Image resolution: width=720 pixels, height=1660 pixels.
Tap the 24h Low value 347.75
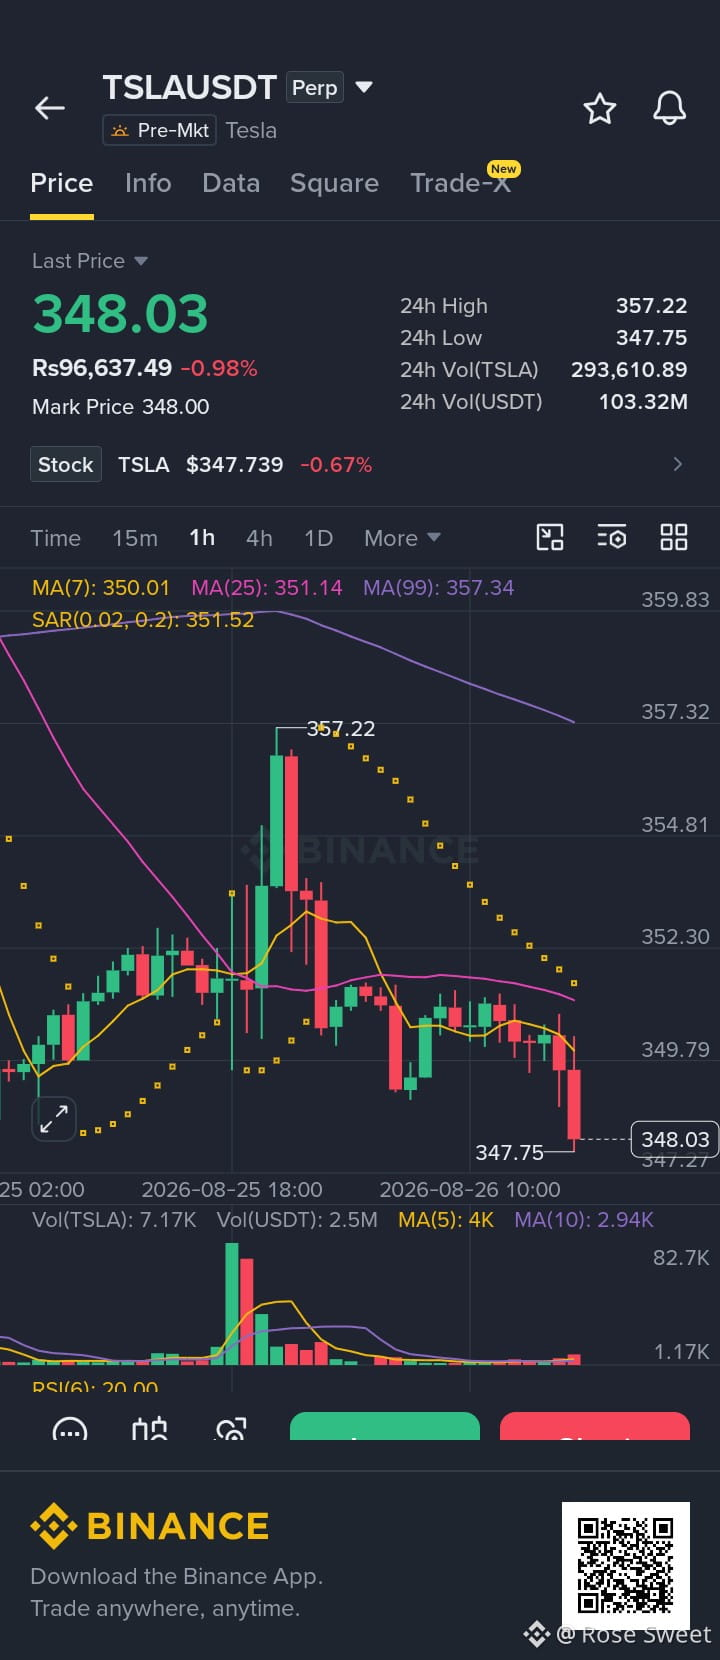pos(651,338)
